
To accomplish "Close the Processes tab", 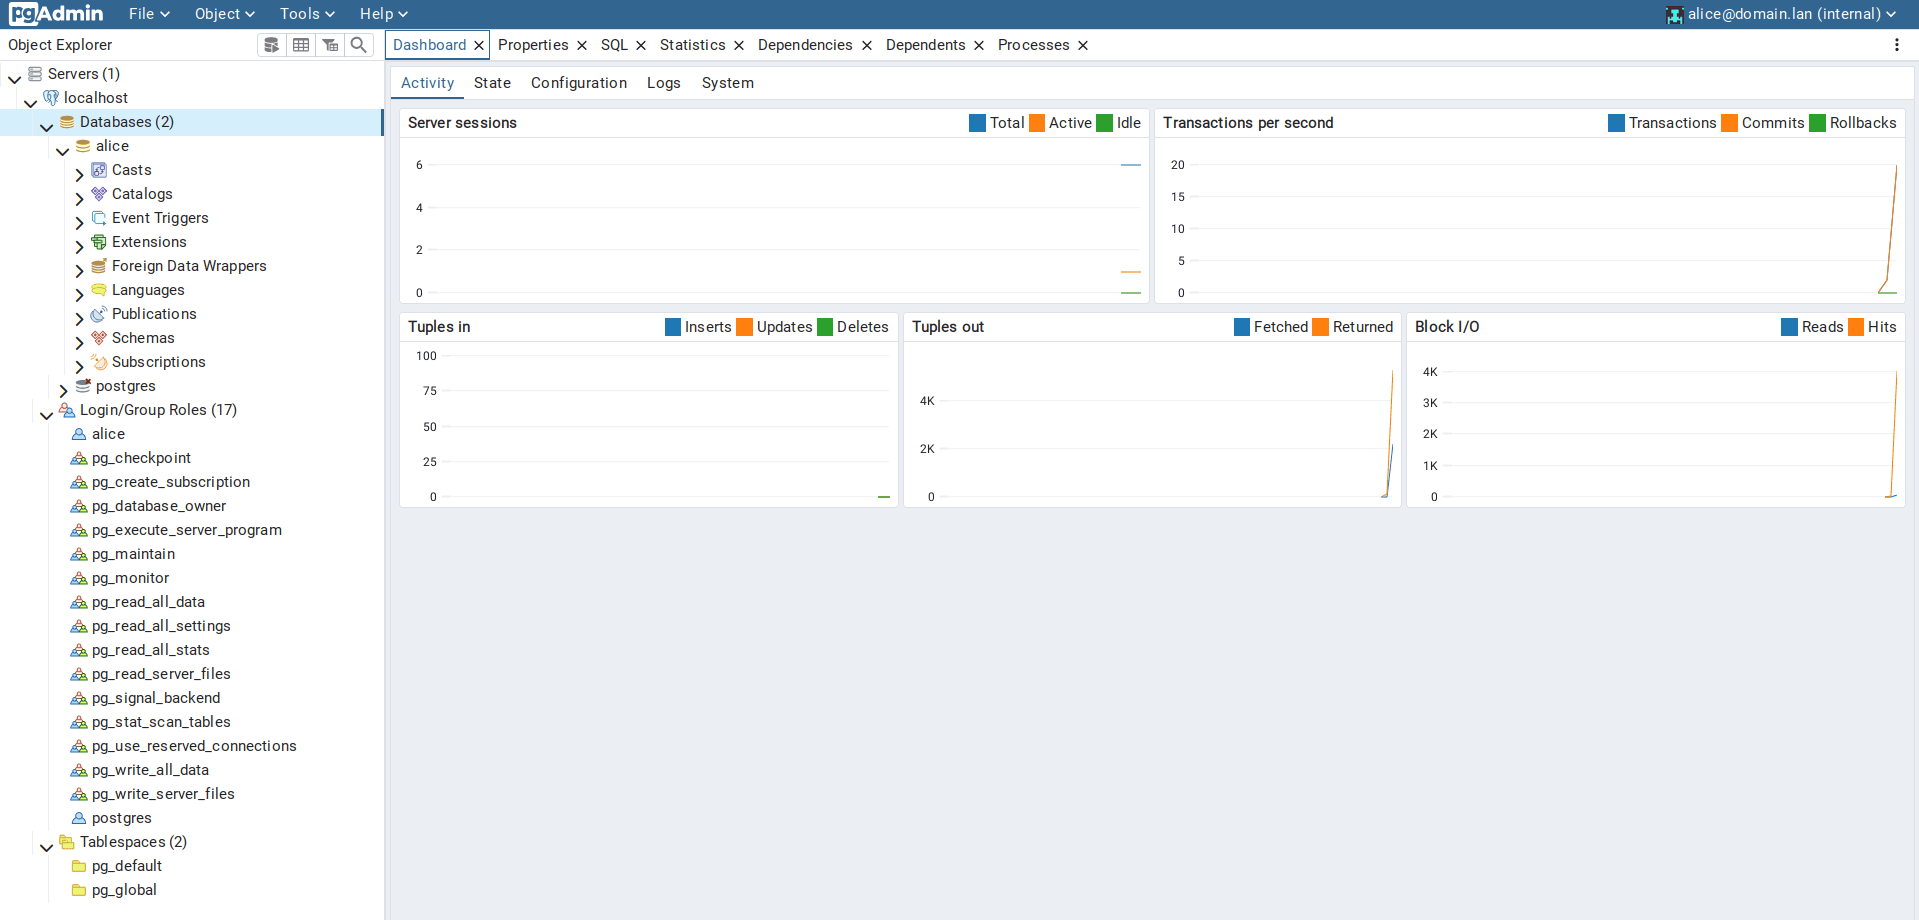I will [1083, 45].
